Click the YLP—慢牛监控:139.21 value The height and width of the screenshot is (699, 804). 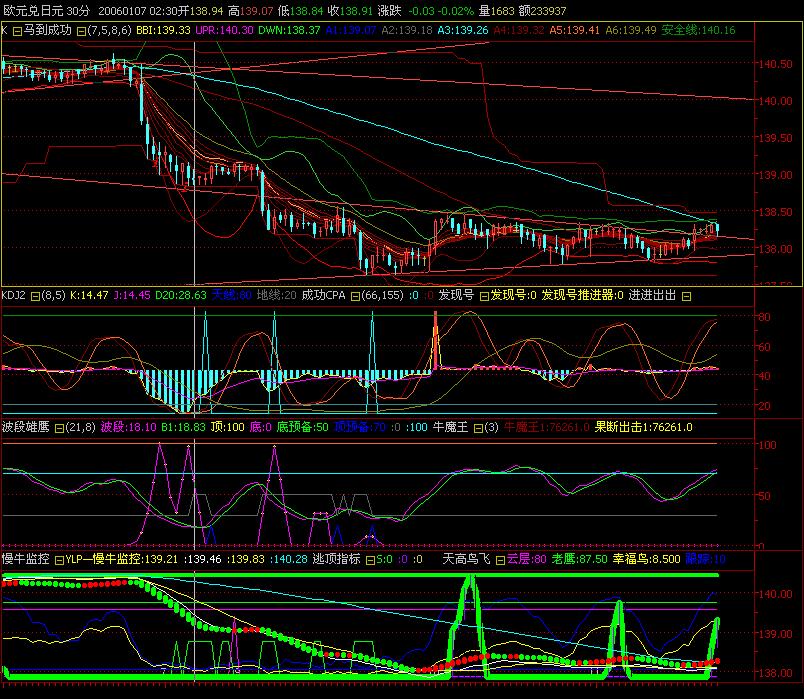122,559
